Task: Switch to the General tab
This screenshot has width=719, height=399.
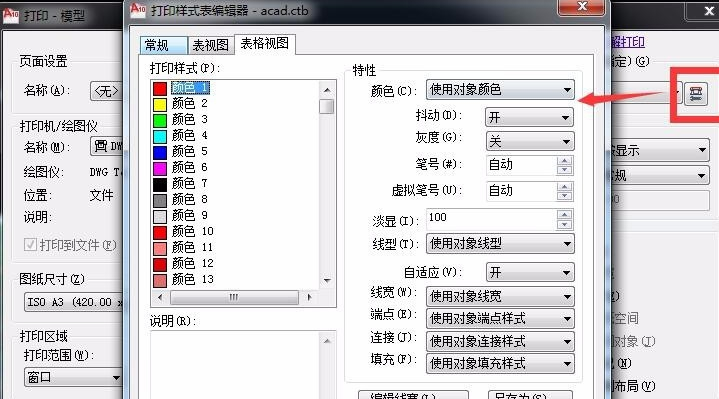Action: click(163, 45)
